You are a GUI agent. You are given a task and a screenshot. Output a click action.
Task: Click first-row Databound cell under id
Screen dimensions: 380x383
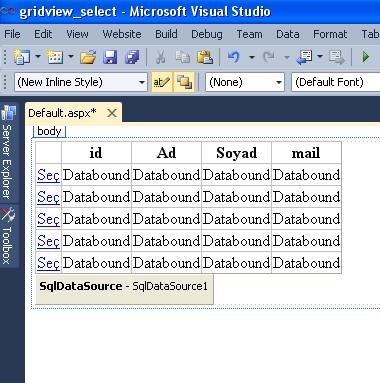[x=96, y=175]
